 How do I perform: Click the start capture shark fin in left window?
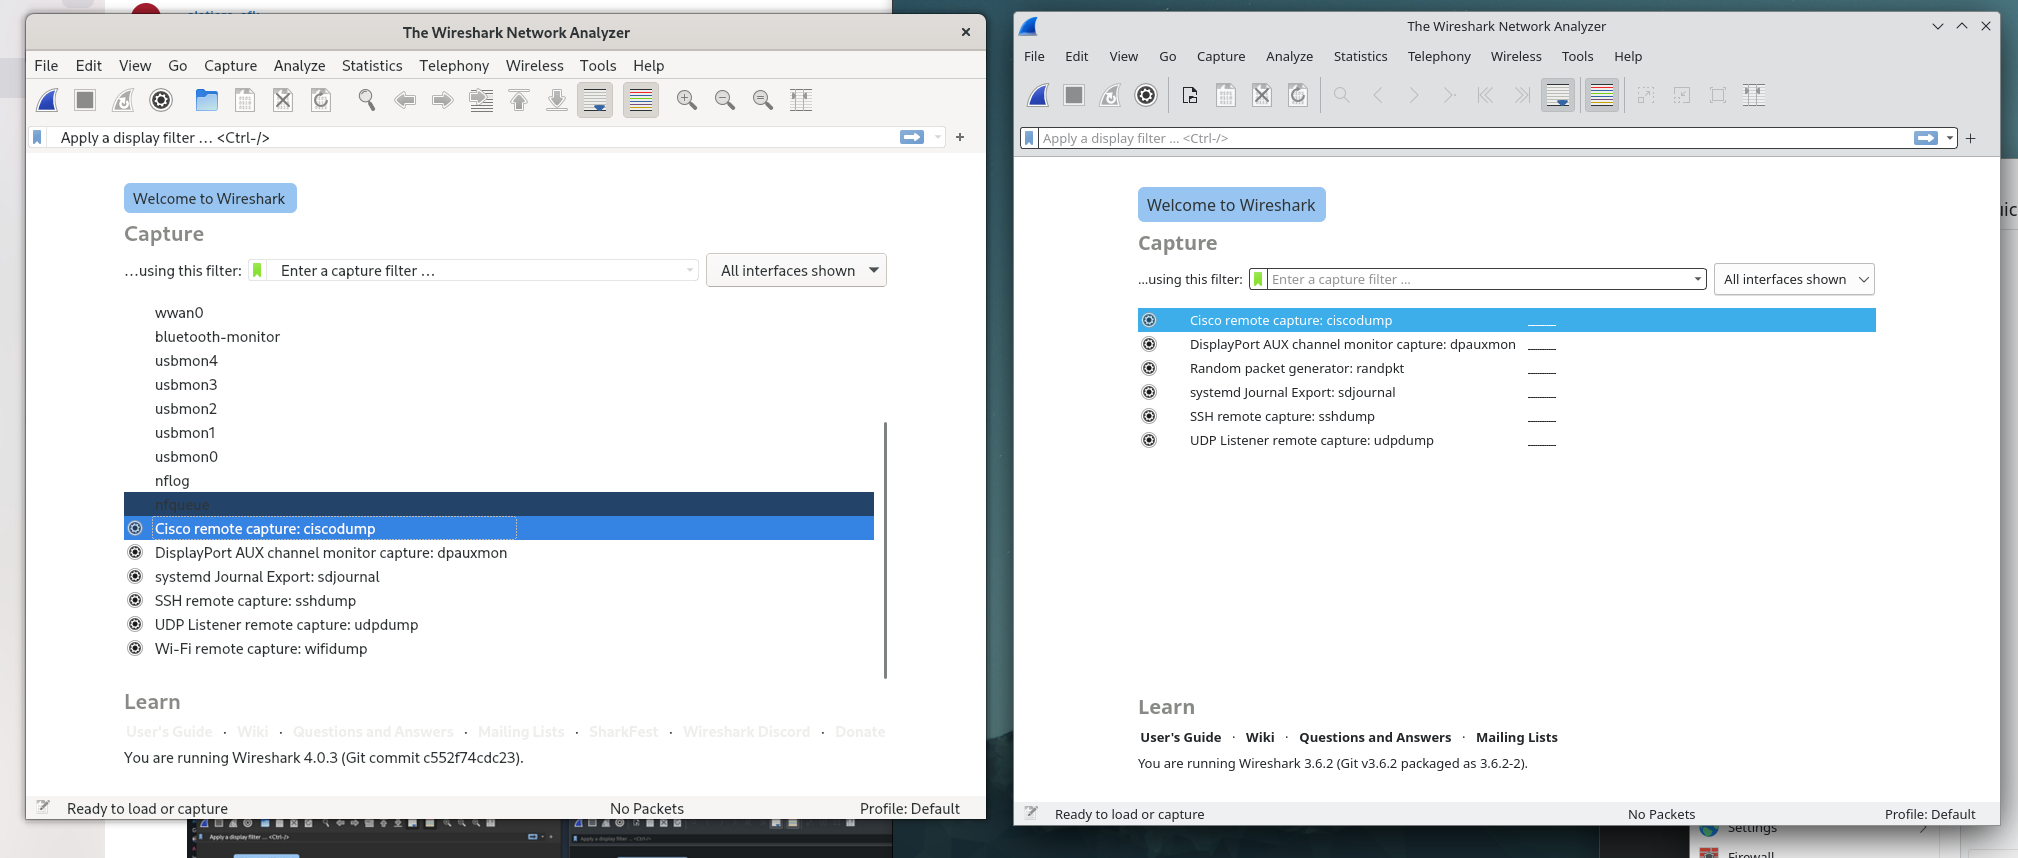point(47,100)
